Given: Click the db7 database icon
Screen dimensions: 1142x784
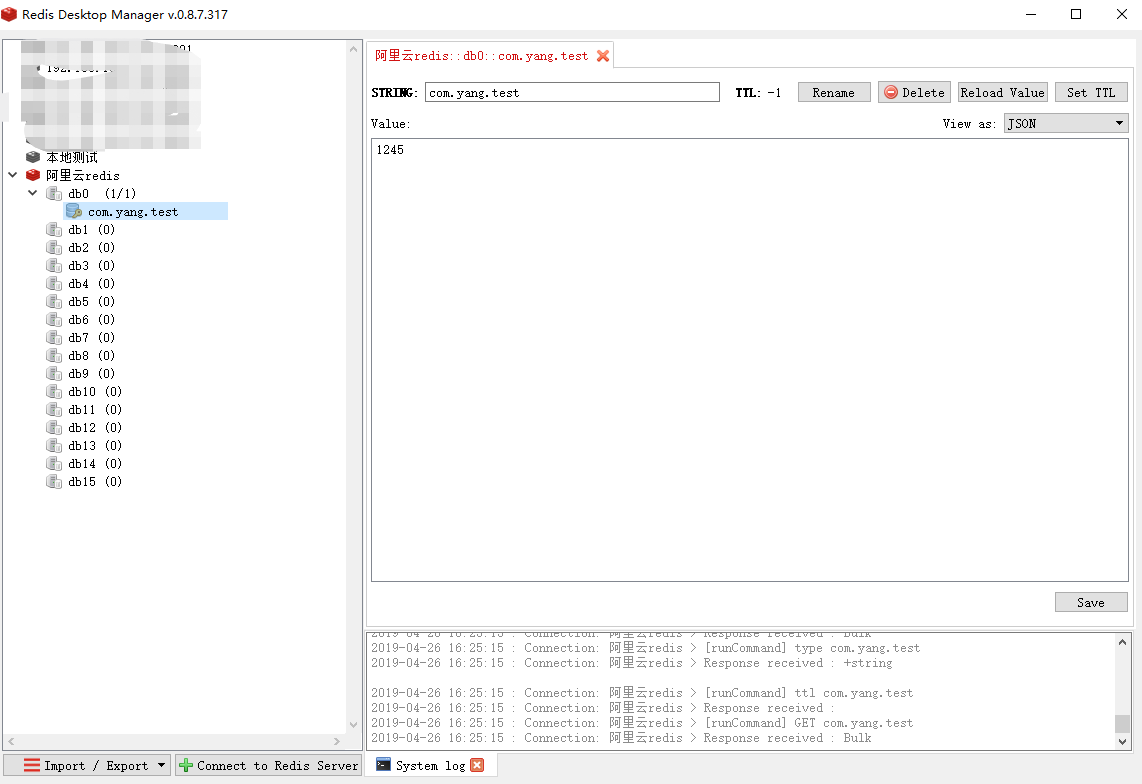Looking at the screenshot, I should [x=54, y=337].
